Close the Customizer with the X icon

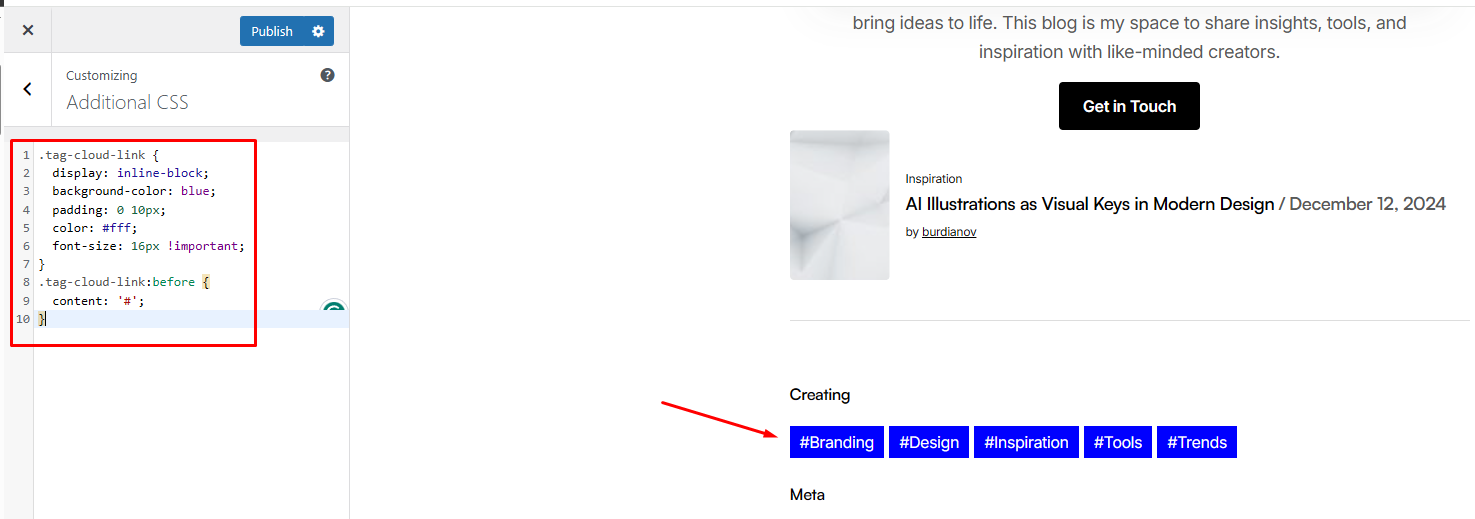tap(28, 30)
